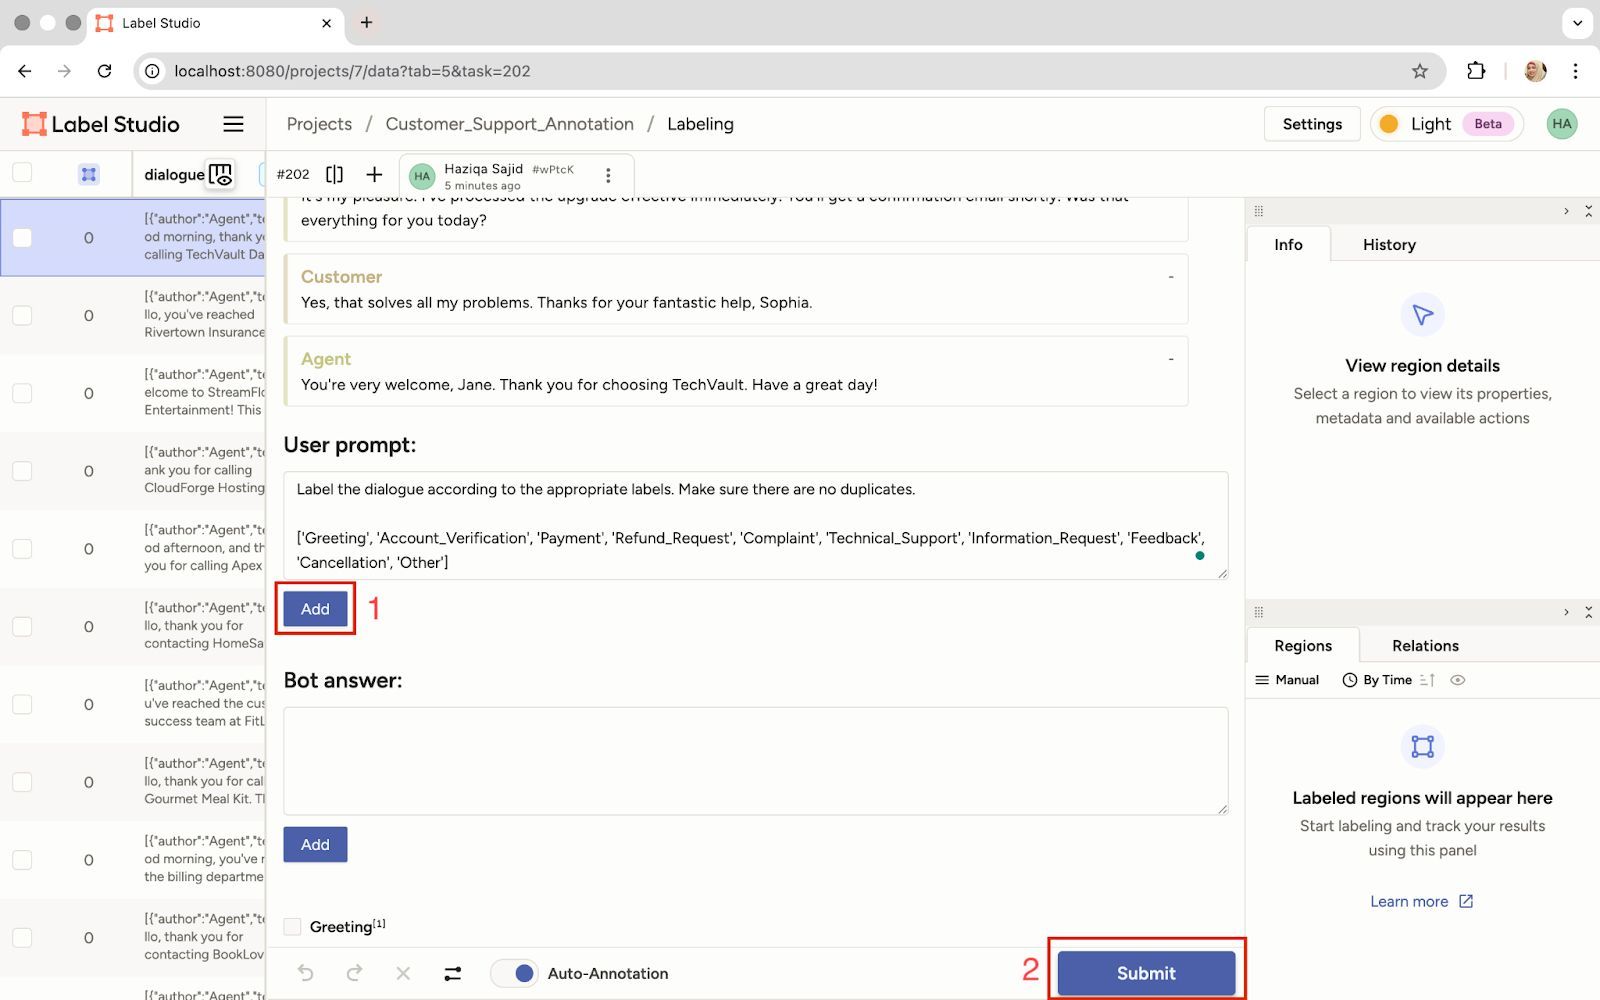
Task: Click the undo arrow in bottom toolbar
Action: (306, 973)
